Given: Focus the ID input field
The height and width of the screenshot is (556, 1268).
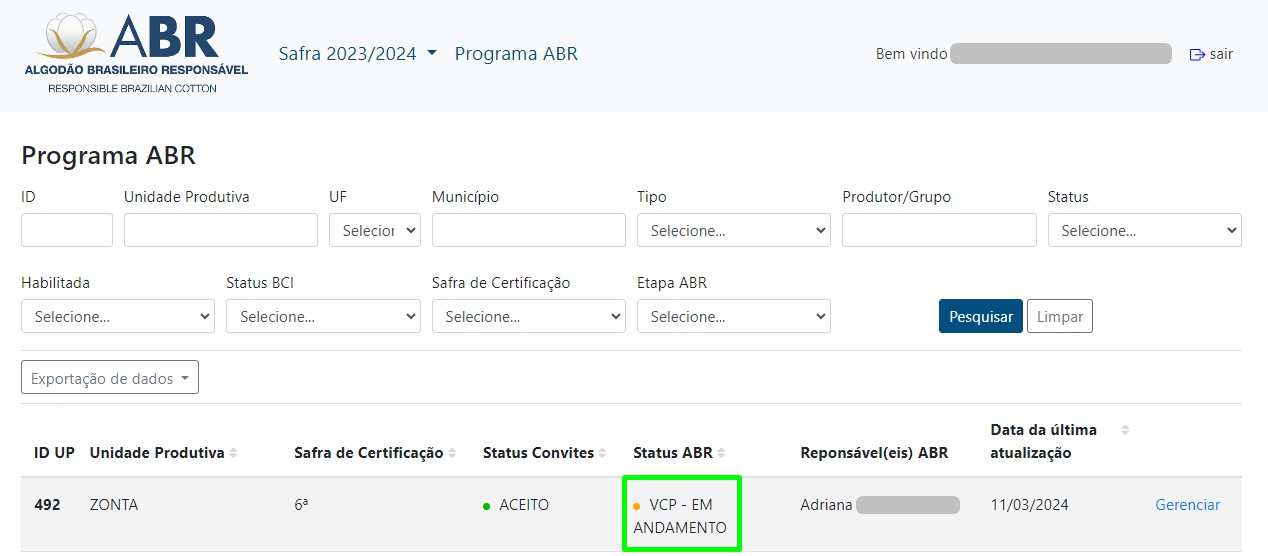Looking at the screenshot, I should pyautogui.click(x=67, y=230).
